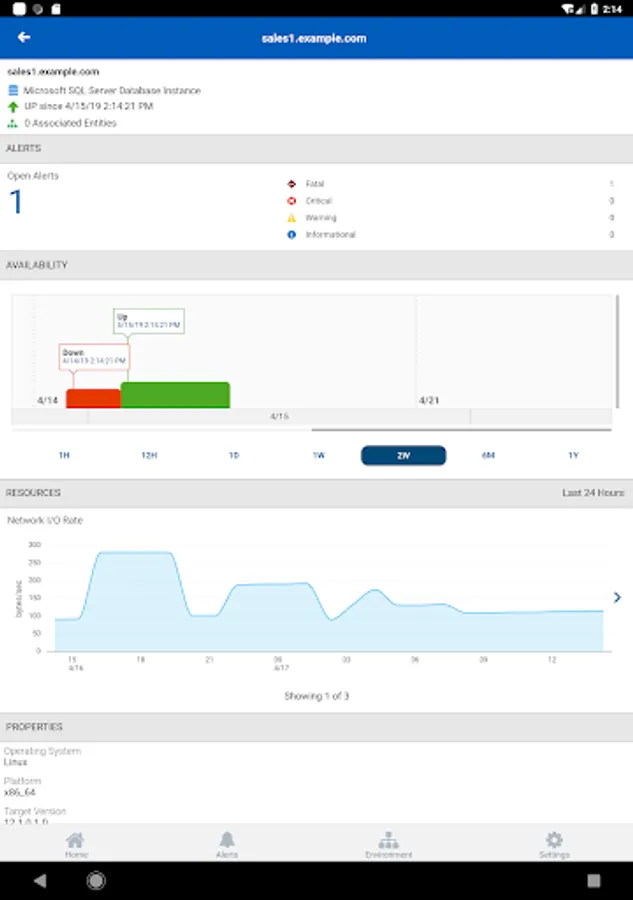Select the 1W time range
The height and width of the screenshot is (900, 633).
click(x=319, y=455)
